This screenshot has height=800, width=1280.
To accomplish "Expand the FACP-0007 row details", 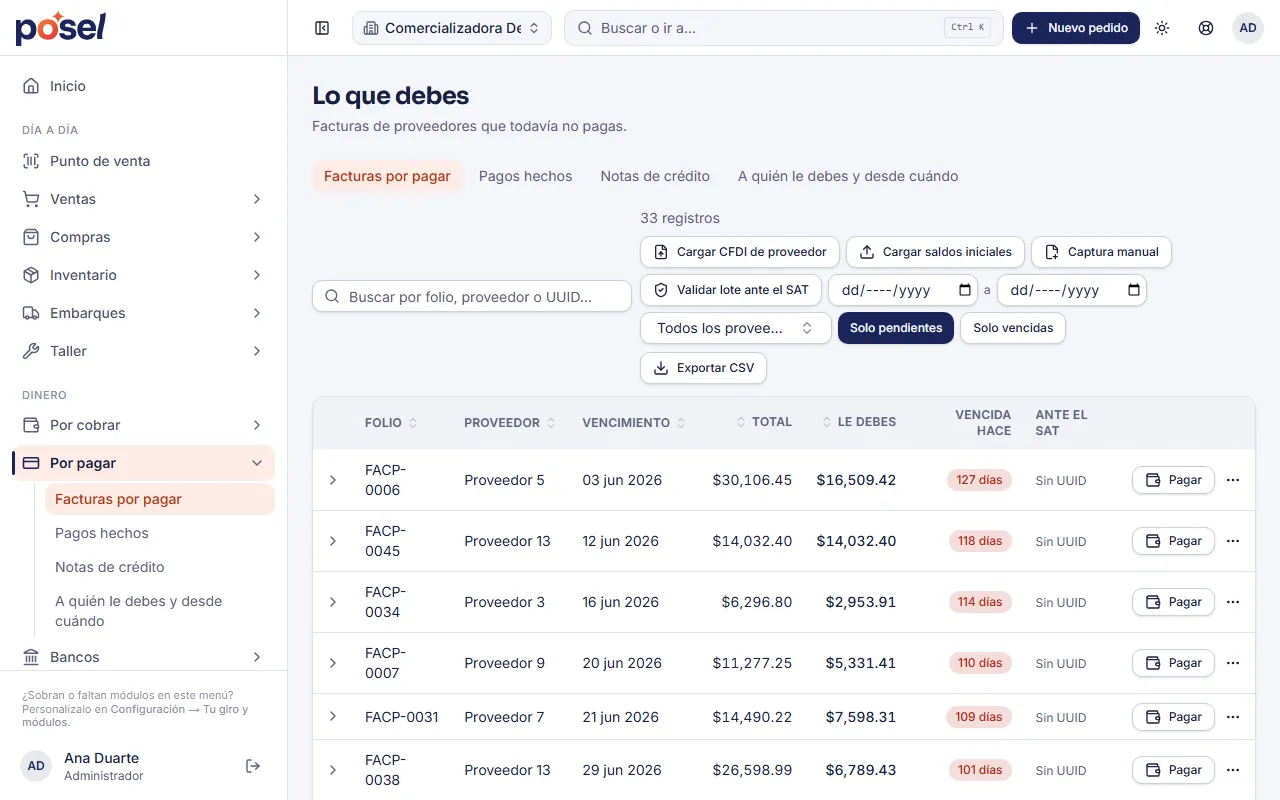I will click(x=333, y=663).
